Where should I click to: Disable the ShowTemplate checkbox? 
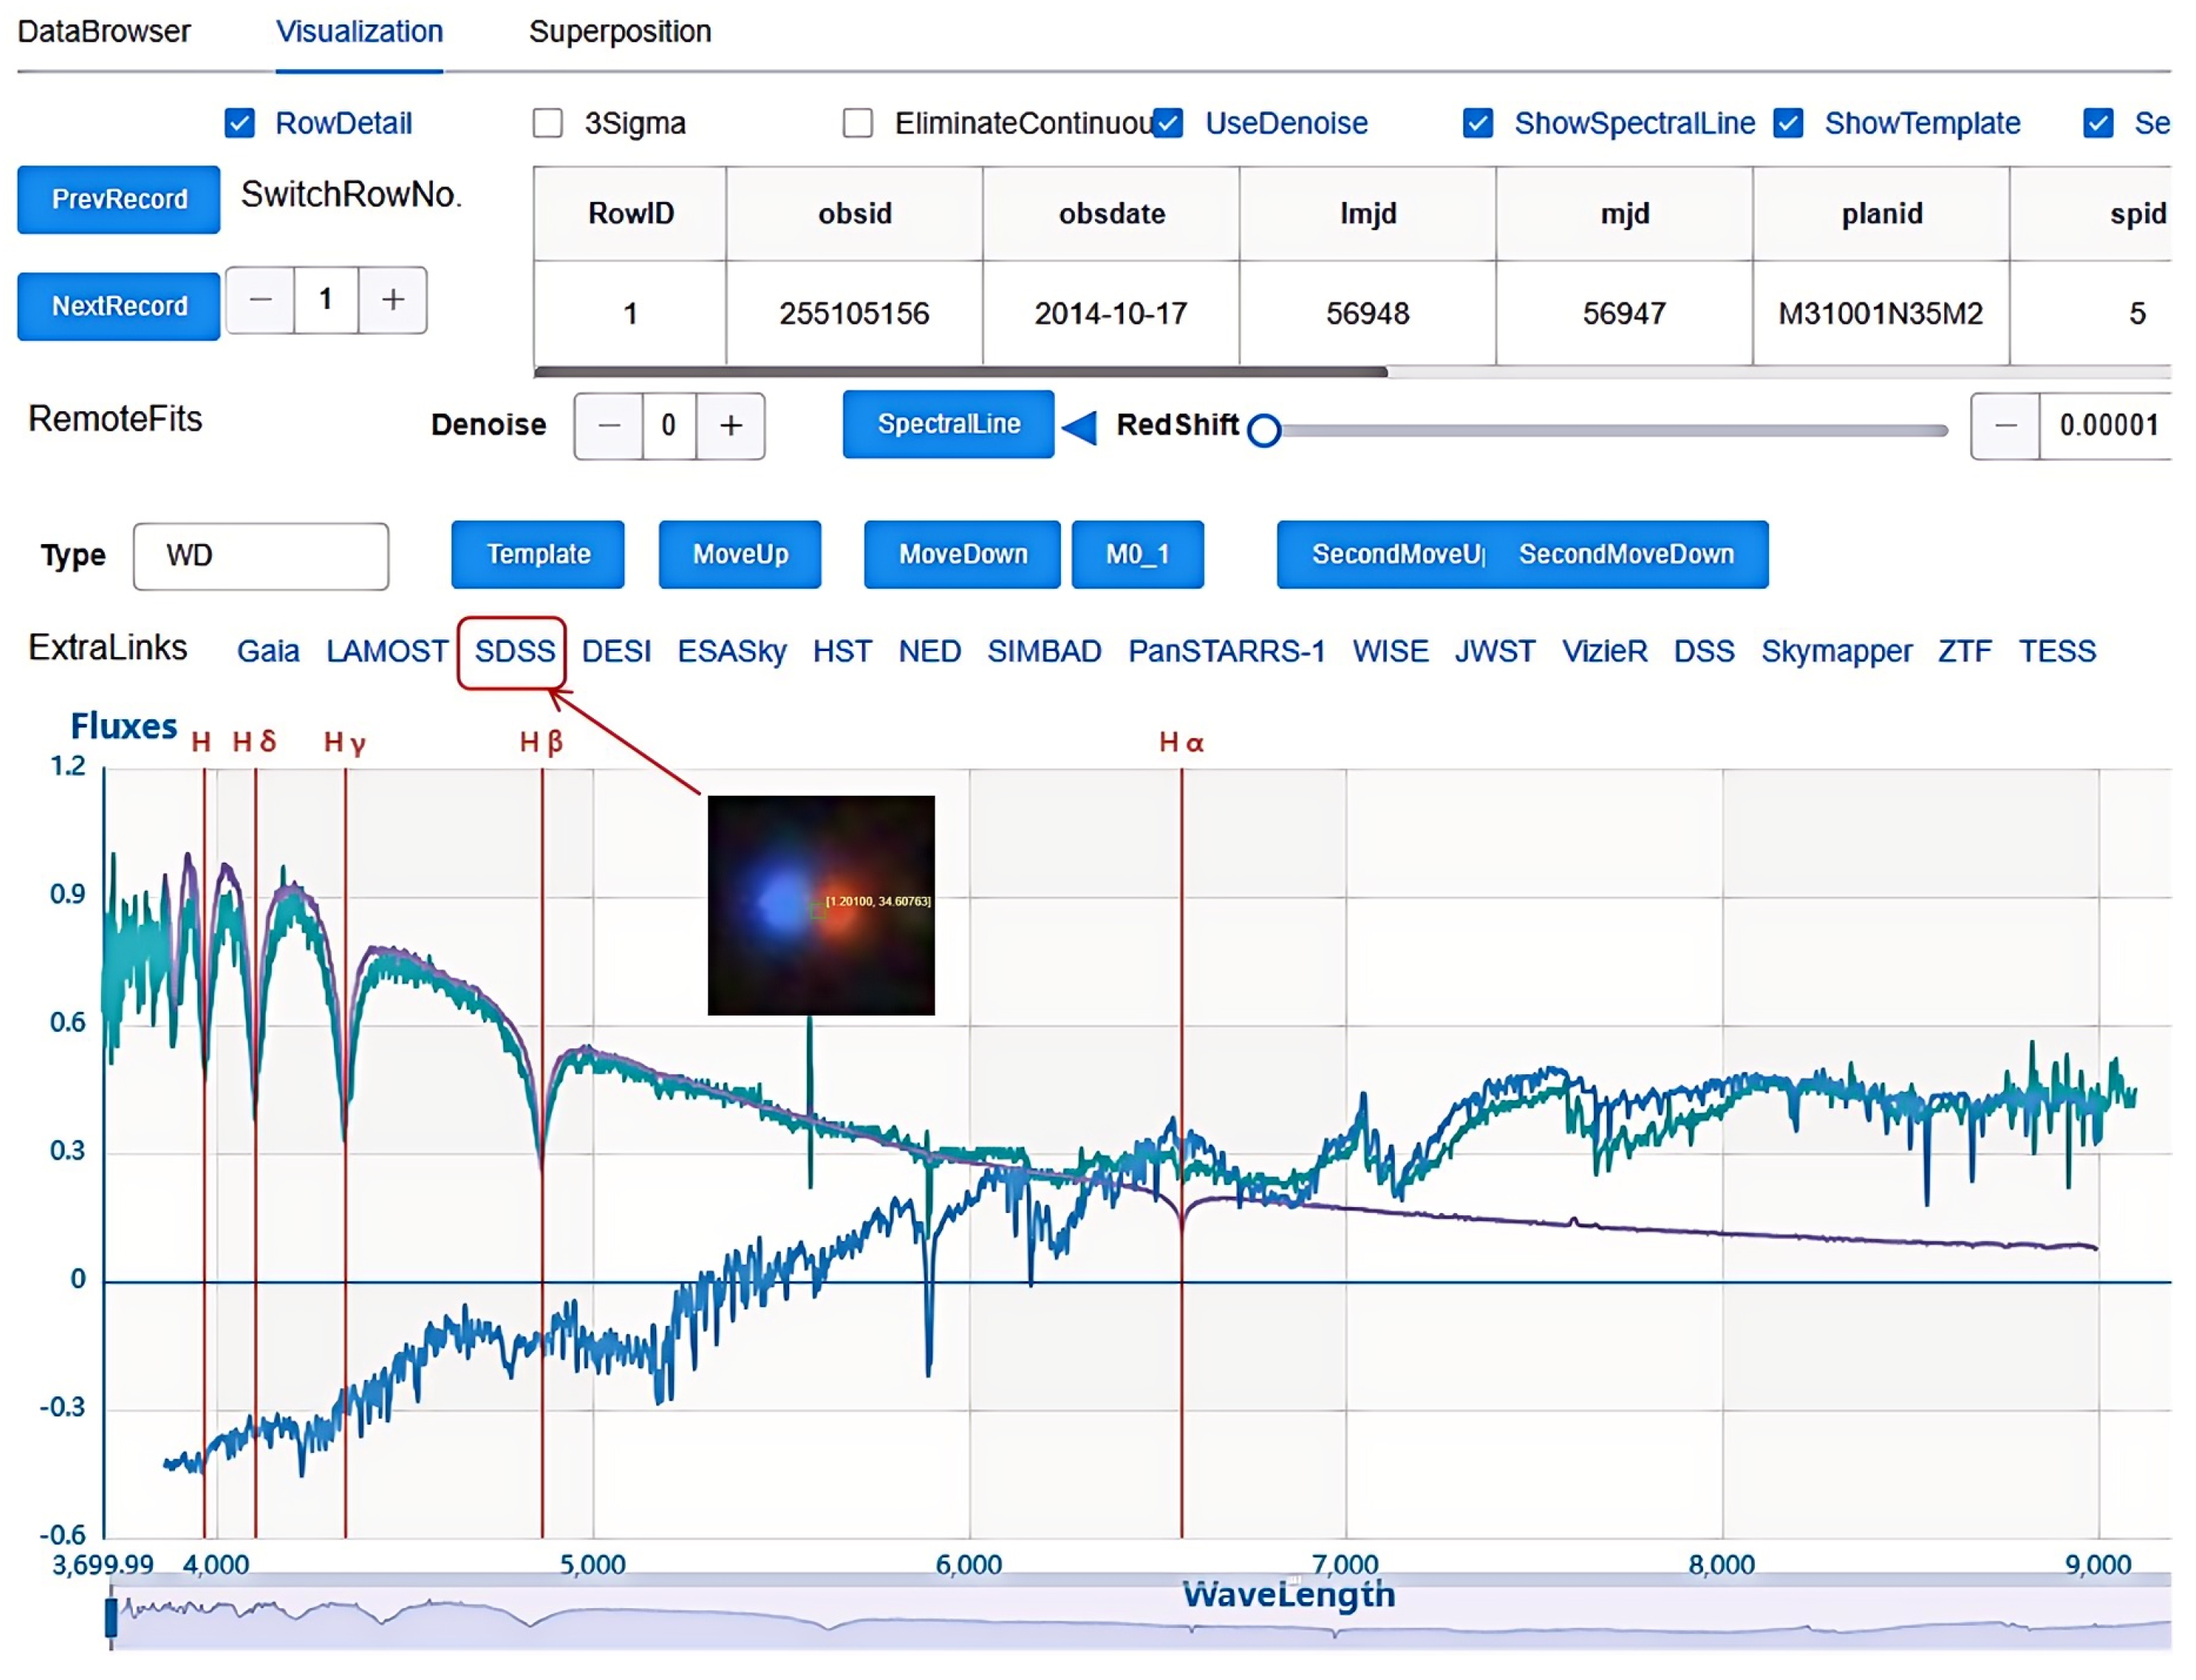(1788, 123)
